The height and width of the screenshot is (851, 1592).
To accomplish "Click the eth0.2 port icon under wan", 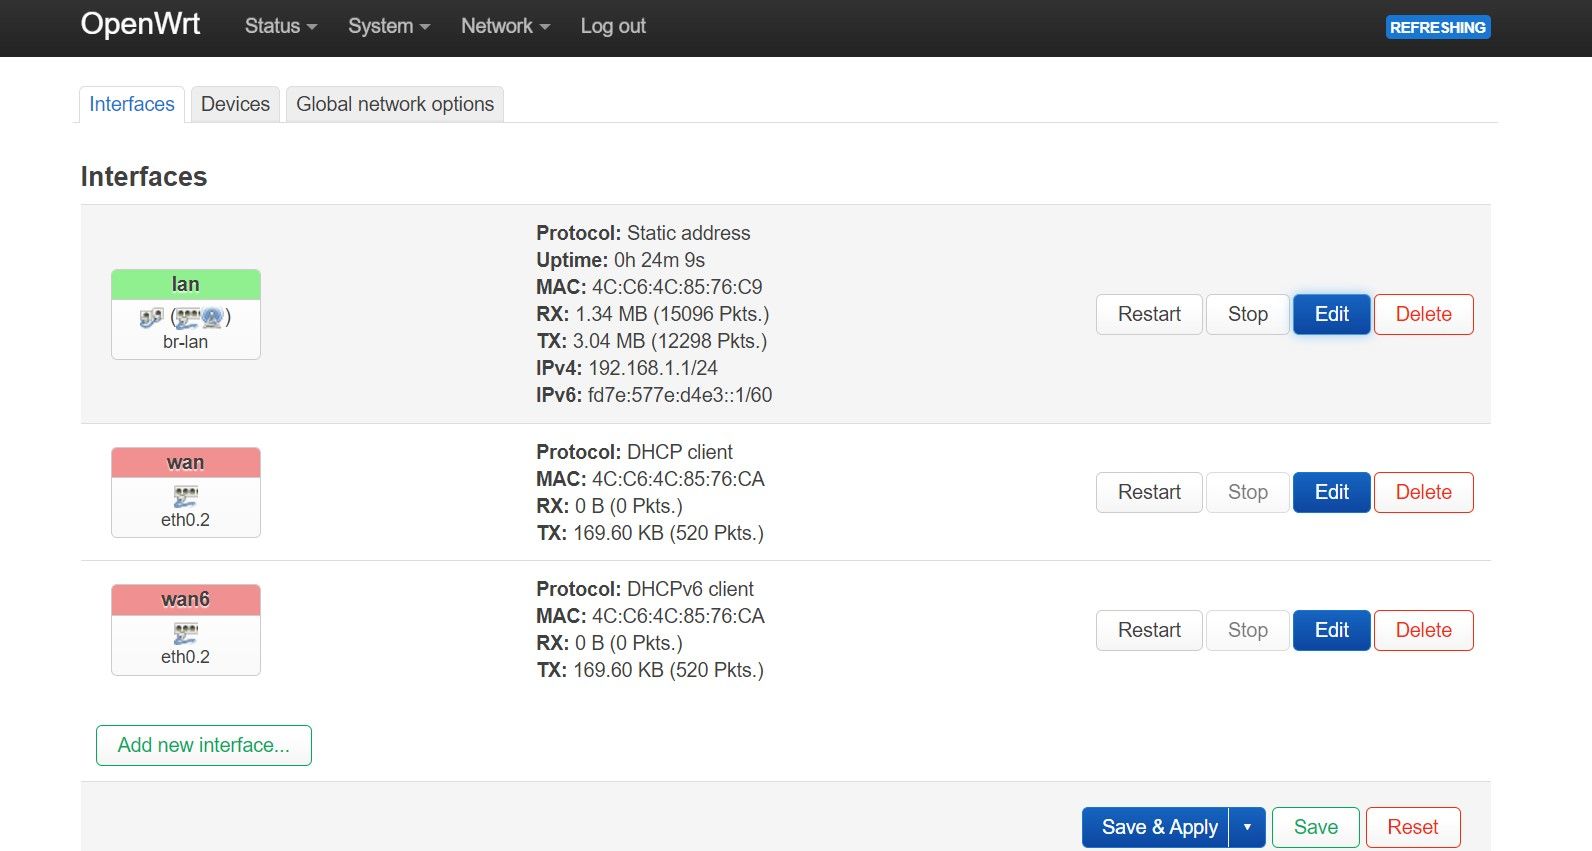I will 186,496.
